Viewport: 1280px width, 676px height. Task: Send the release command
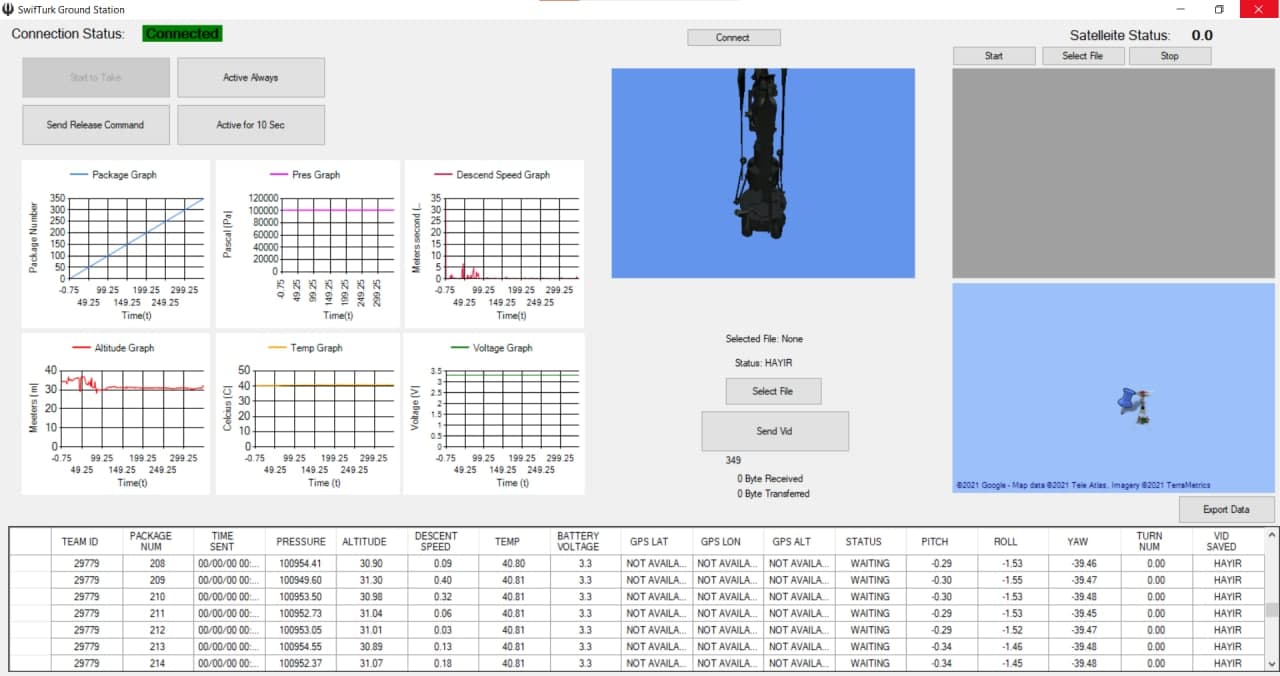click(96, 125)
